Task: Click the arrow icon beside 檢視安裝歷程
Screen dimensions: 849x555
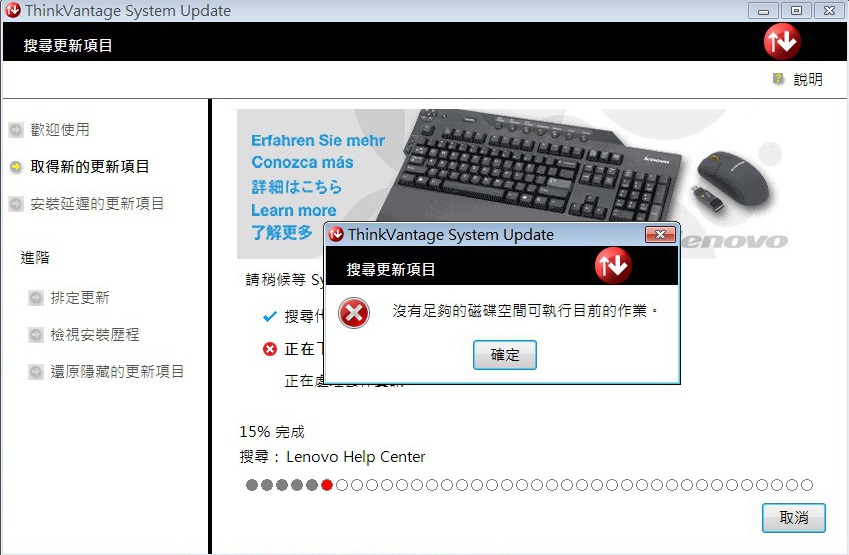Action: pos(36,335)
